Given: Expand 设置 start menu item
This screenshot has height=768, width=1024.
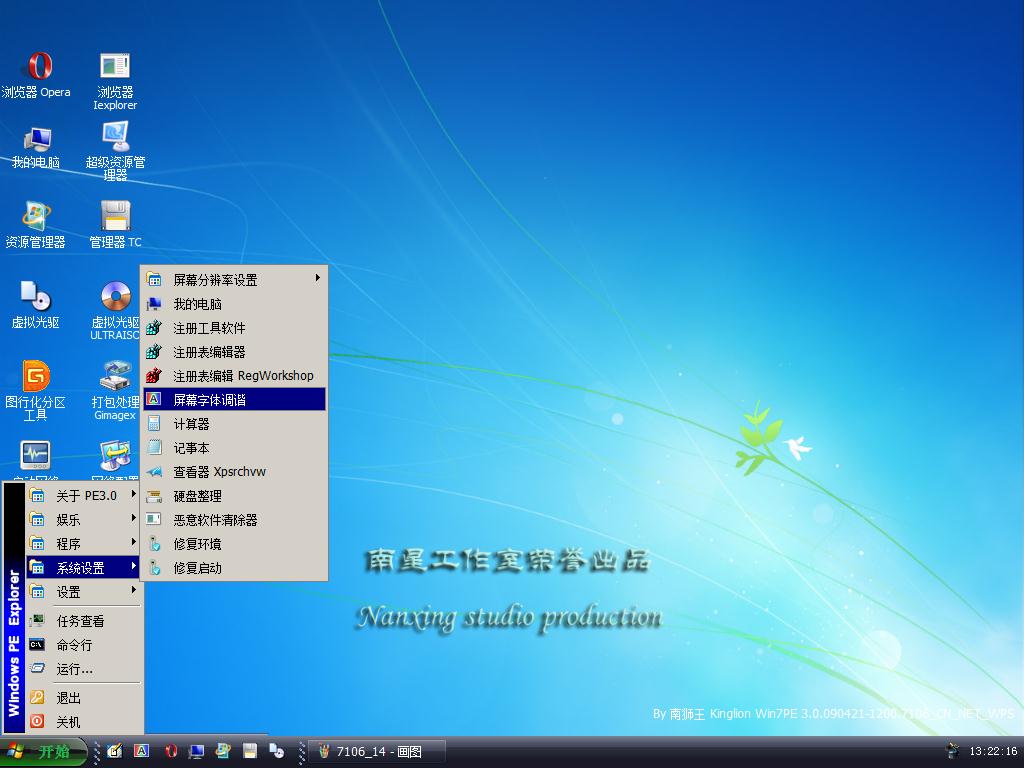Looking at the screenshot, I should tap(83, 592).
